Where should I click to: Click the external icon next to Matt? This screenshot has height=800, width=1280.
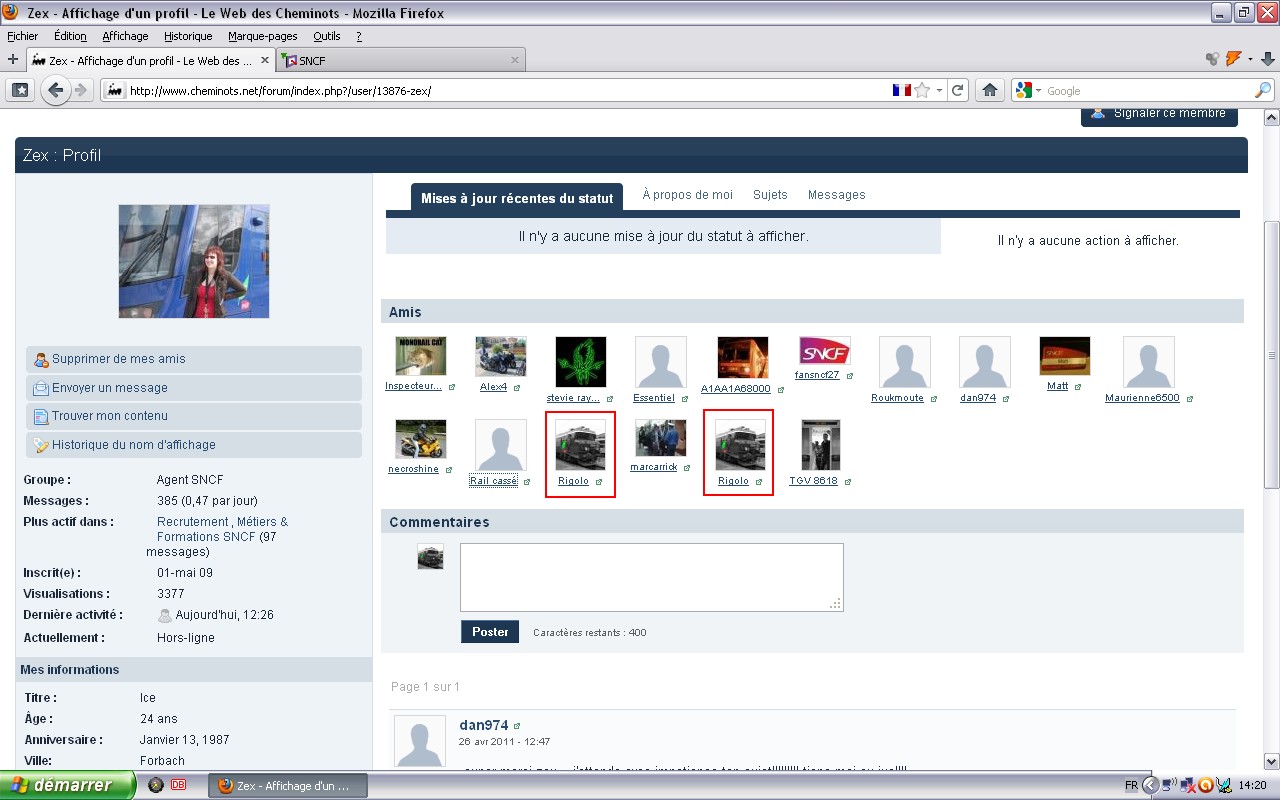[x=1080, y=387]
